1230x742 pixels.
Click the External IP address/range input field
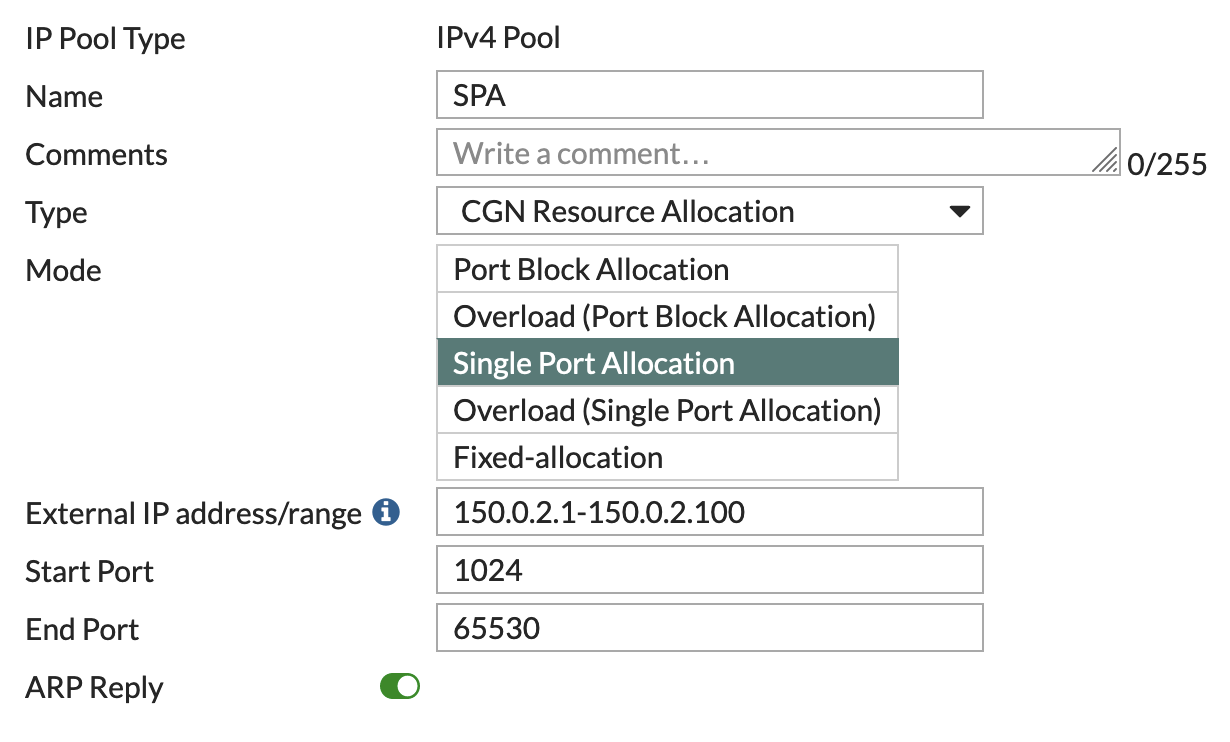tap(710, 513)
